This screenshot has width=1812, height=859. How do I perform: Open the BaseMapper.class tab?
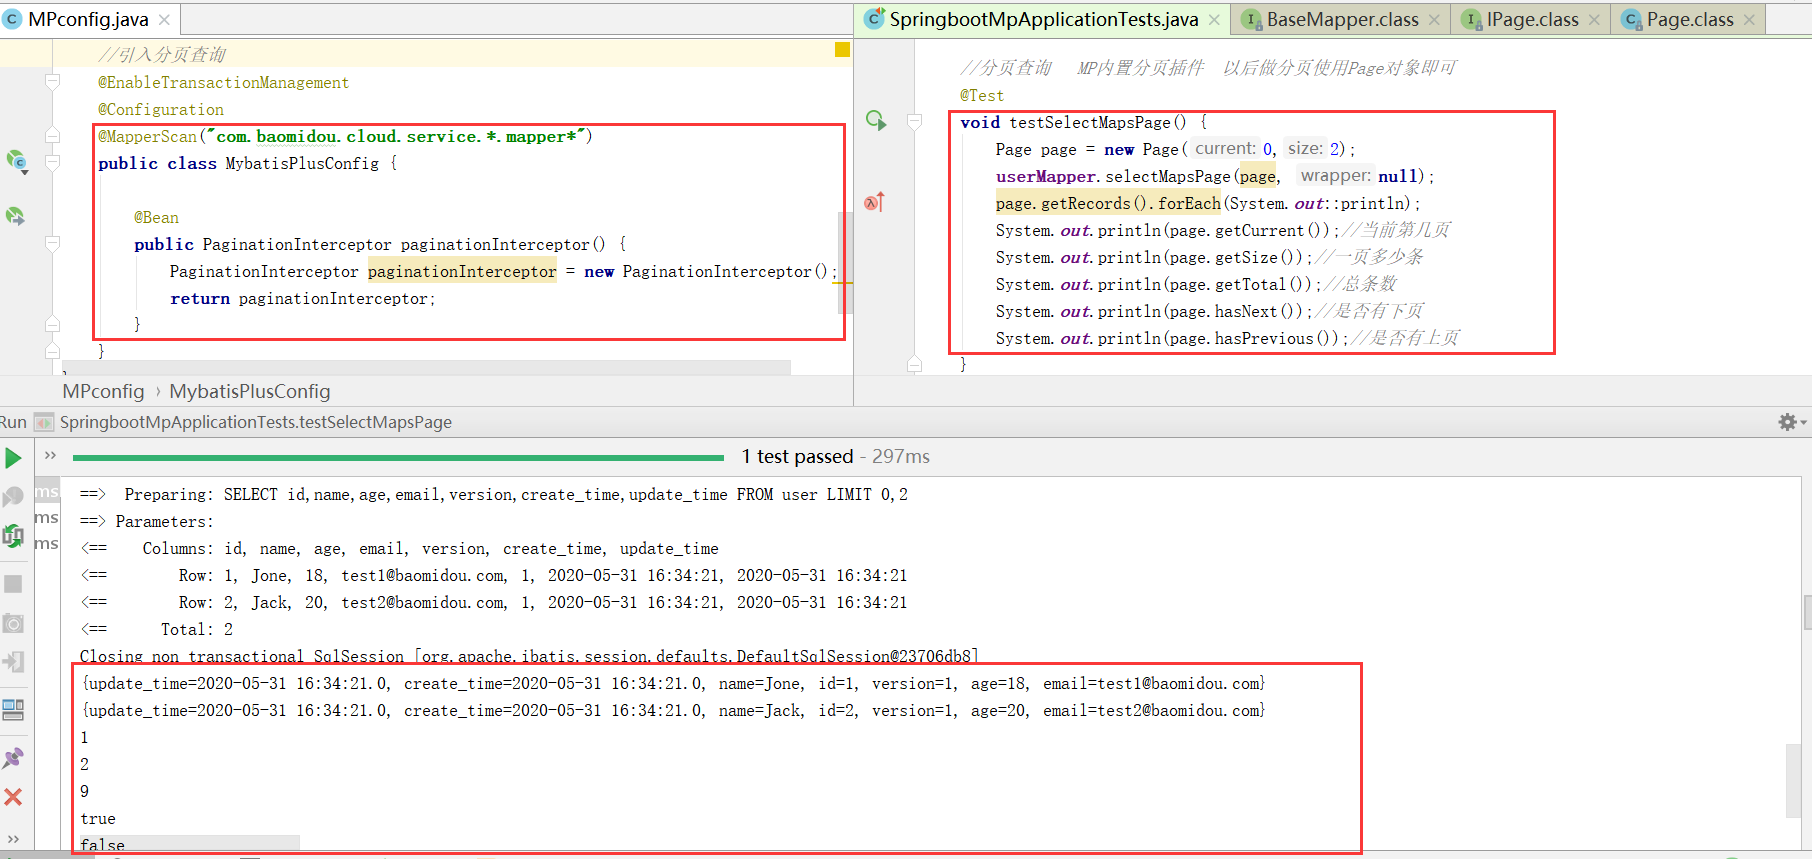click(x=1342, y=19)
